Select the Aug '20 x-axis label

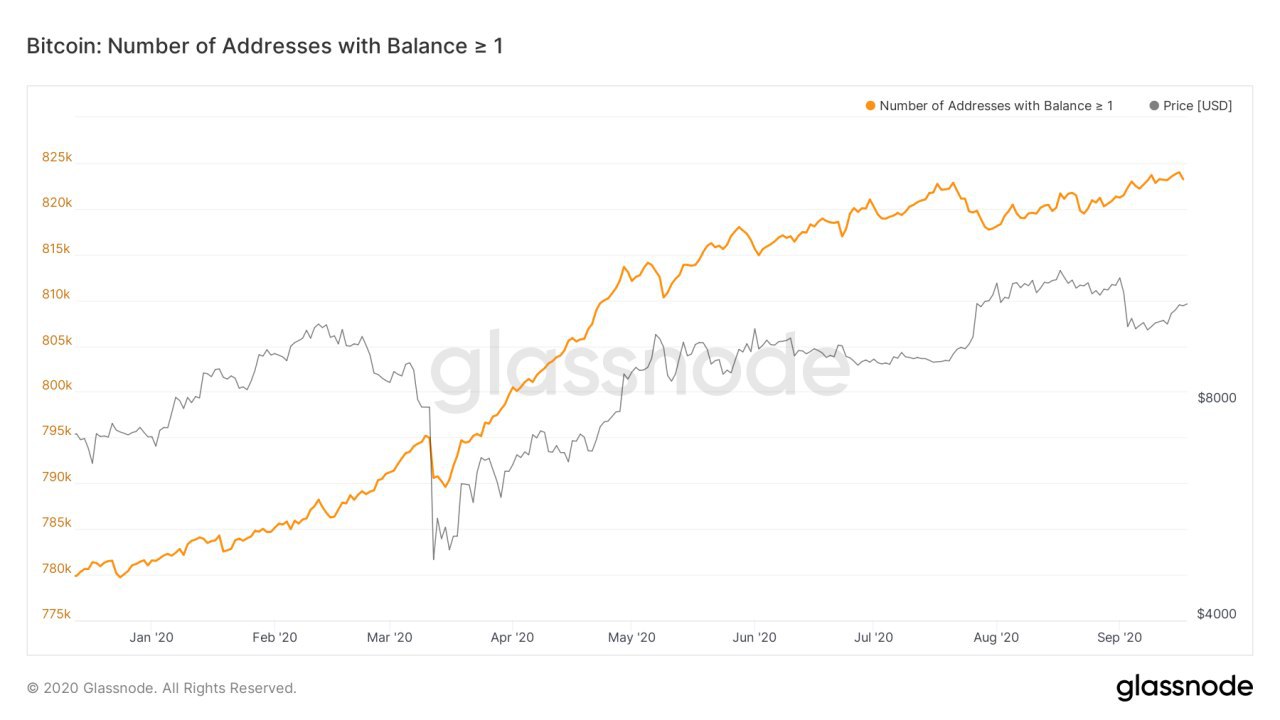(x=996, y=637)
